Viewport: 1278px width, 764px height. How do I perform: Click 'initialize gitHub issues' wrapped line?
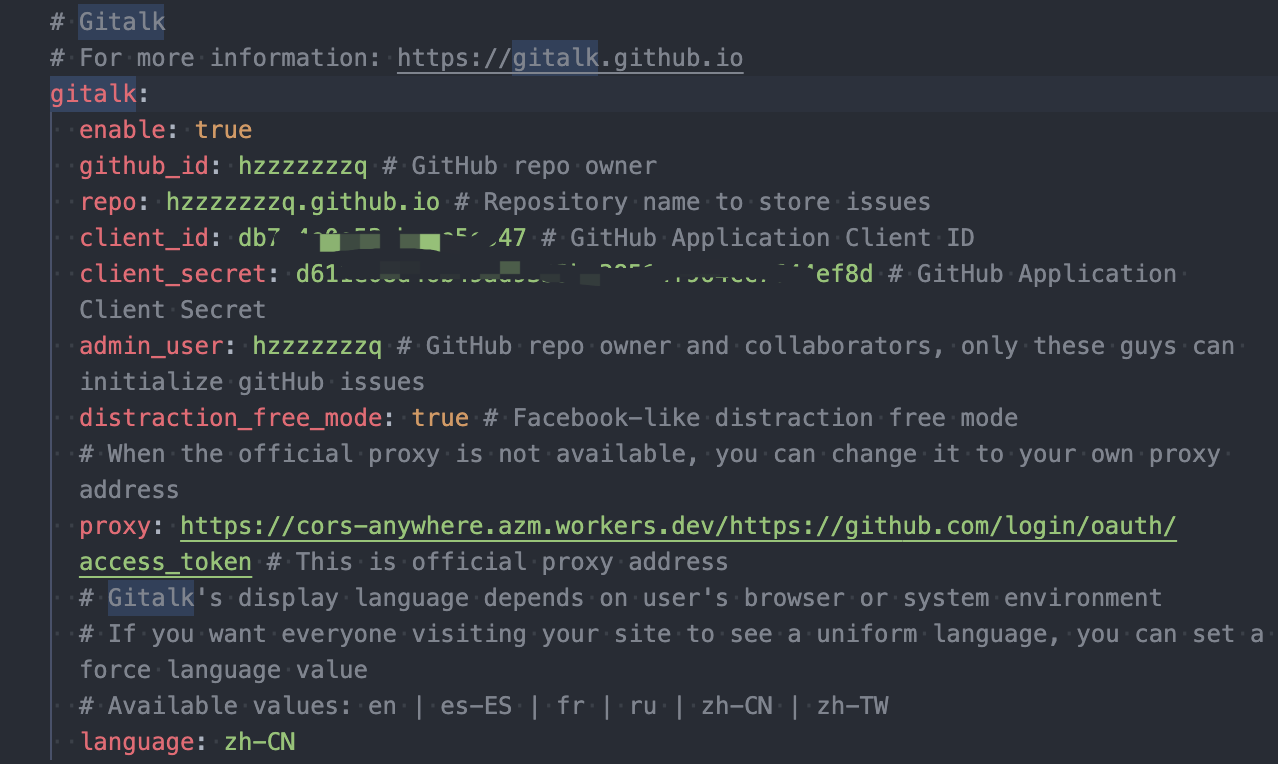click(252, 382)
